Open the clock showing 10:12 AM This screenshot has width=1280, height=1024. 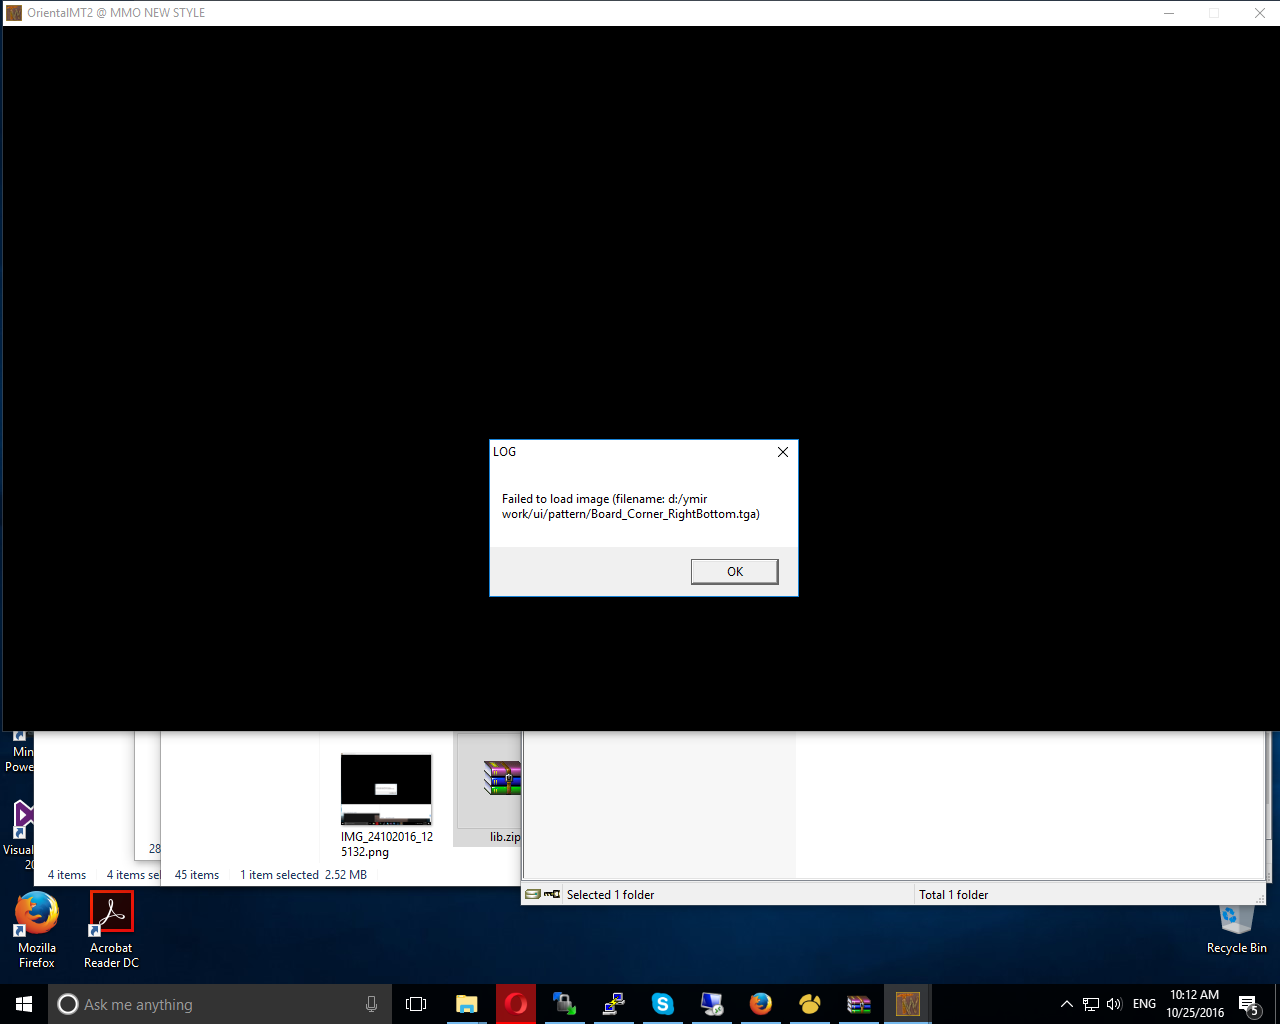tap(1195, 1004)
